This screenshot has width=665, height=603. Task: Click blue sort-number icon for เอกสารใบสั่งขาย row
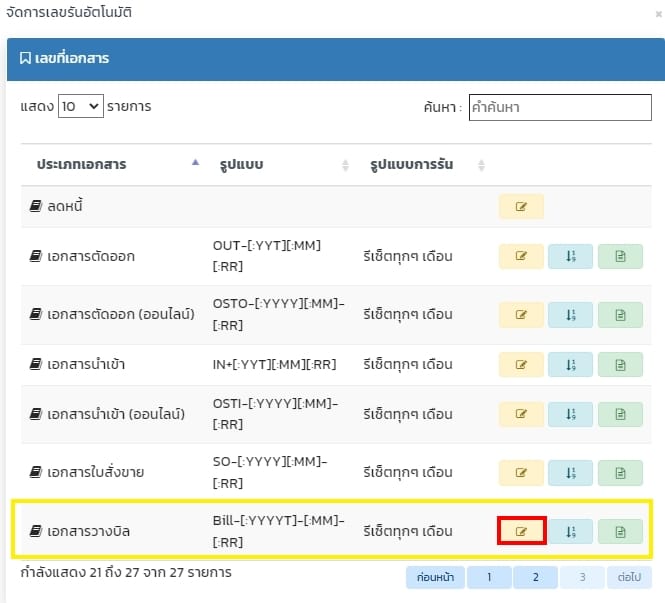(570, 472)
